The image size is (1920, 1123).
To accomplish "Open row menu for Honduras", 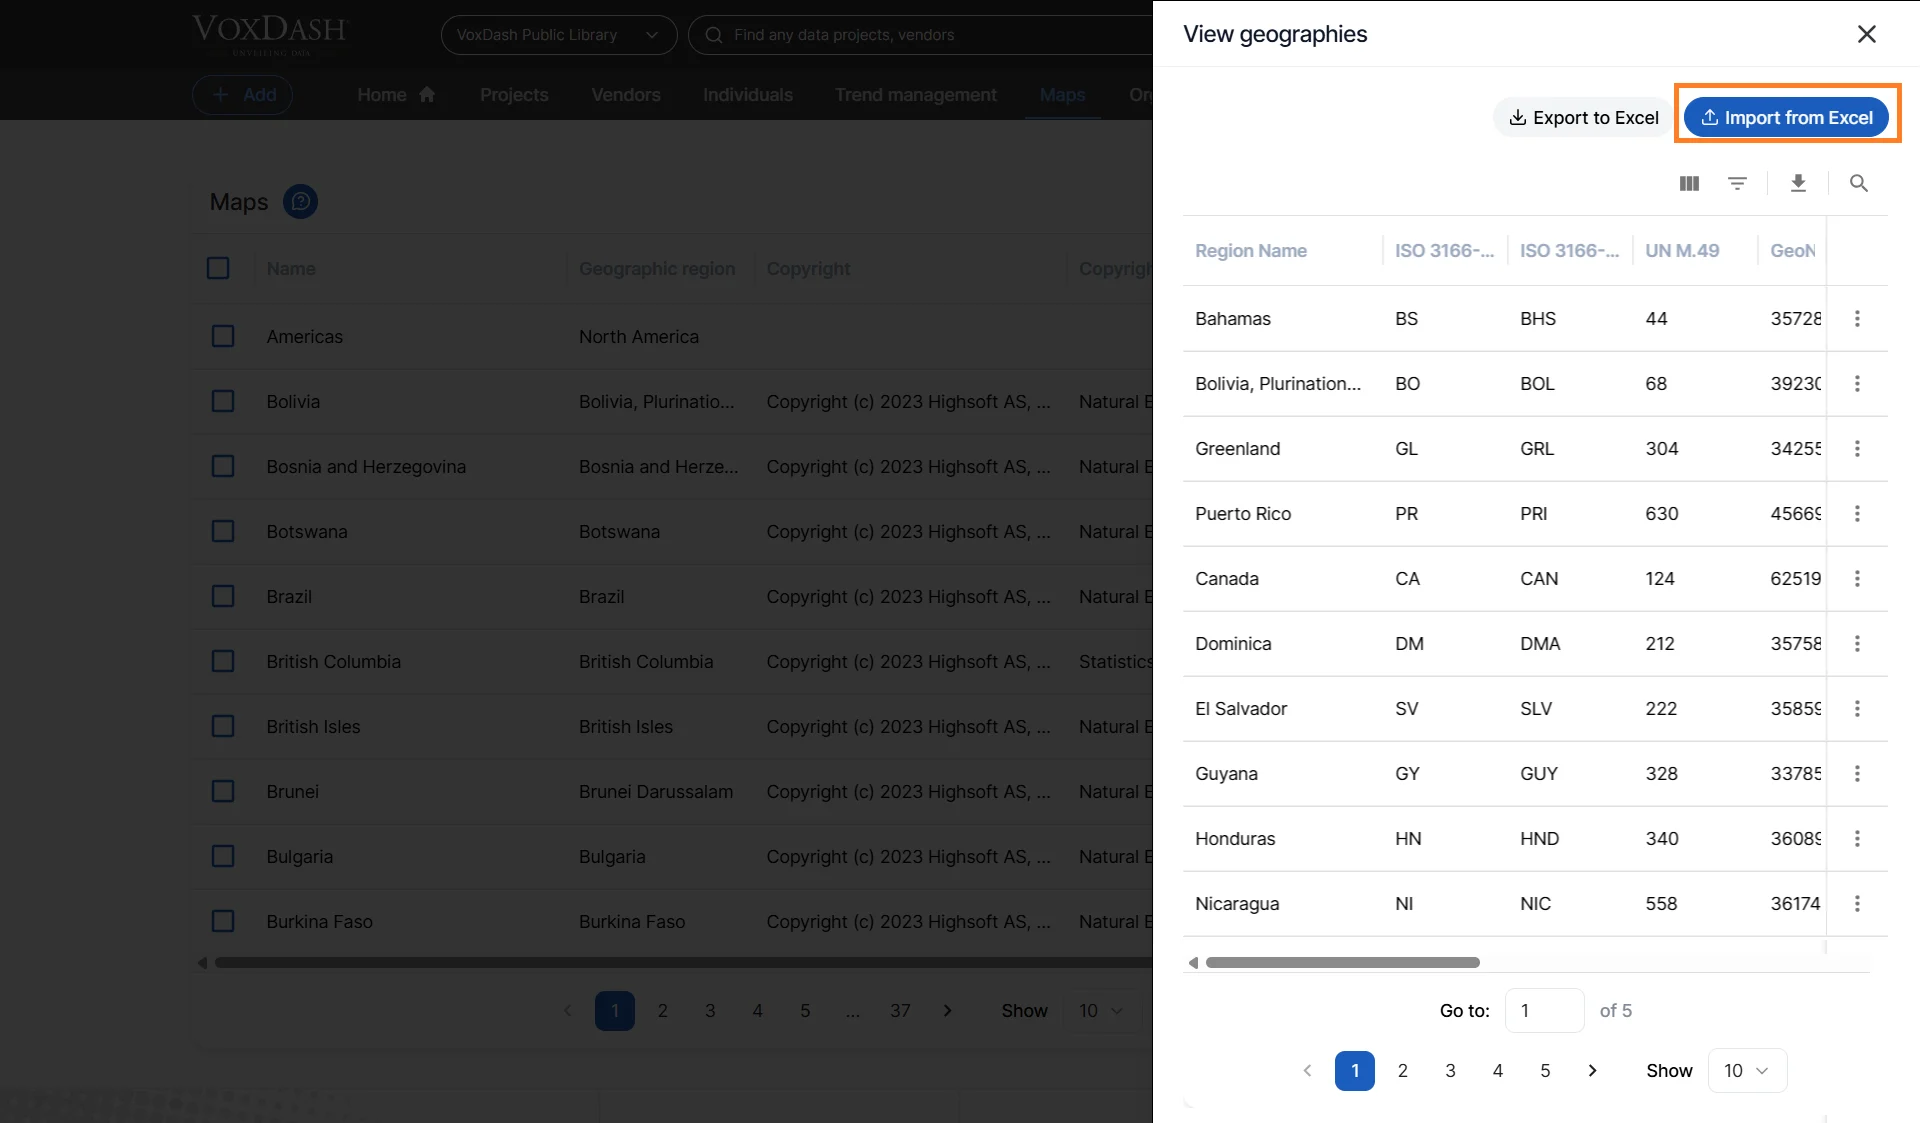I will (1857, 838).
